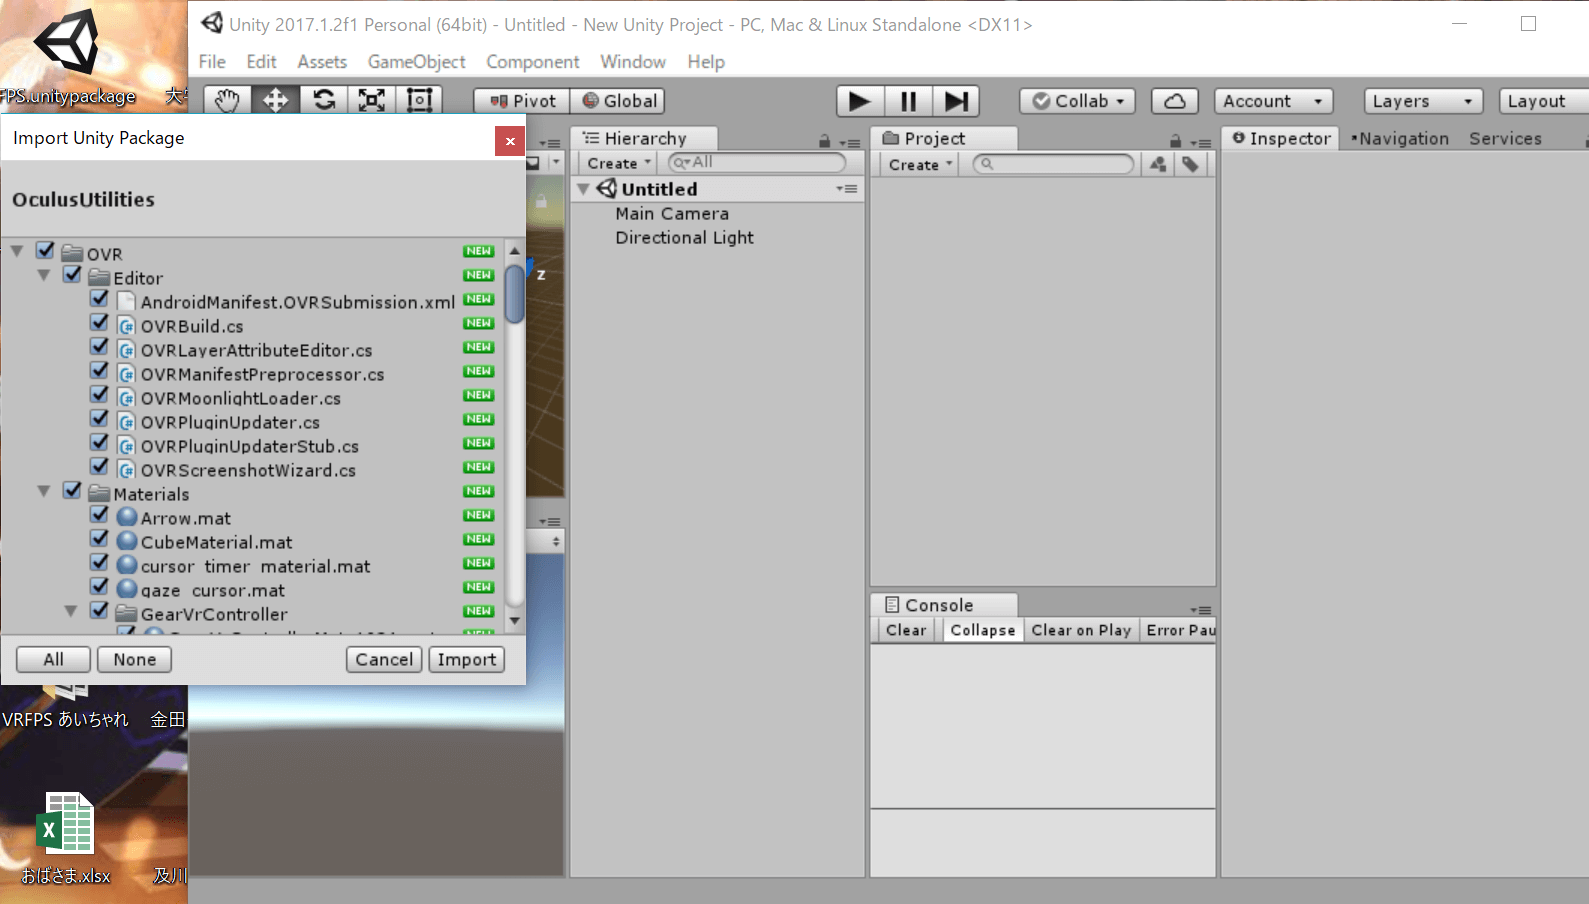Toggle the Pivot handle position button
The image size is (1589, 904).
(x=522, y=101)
